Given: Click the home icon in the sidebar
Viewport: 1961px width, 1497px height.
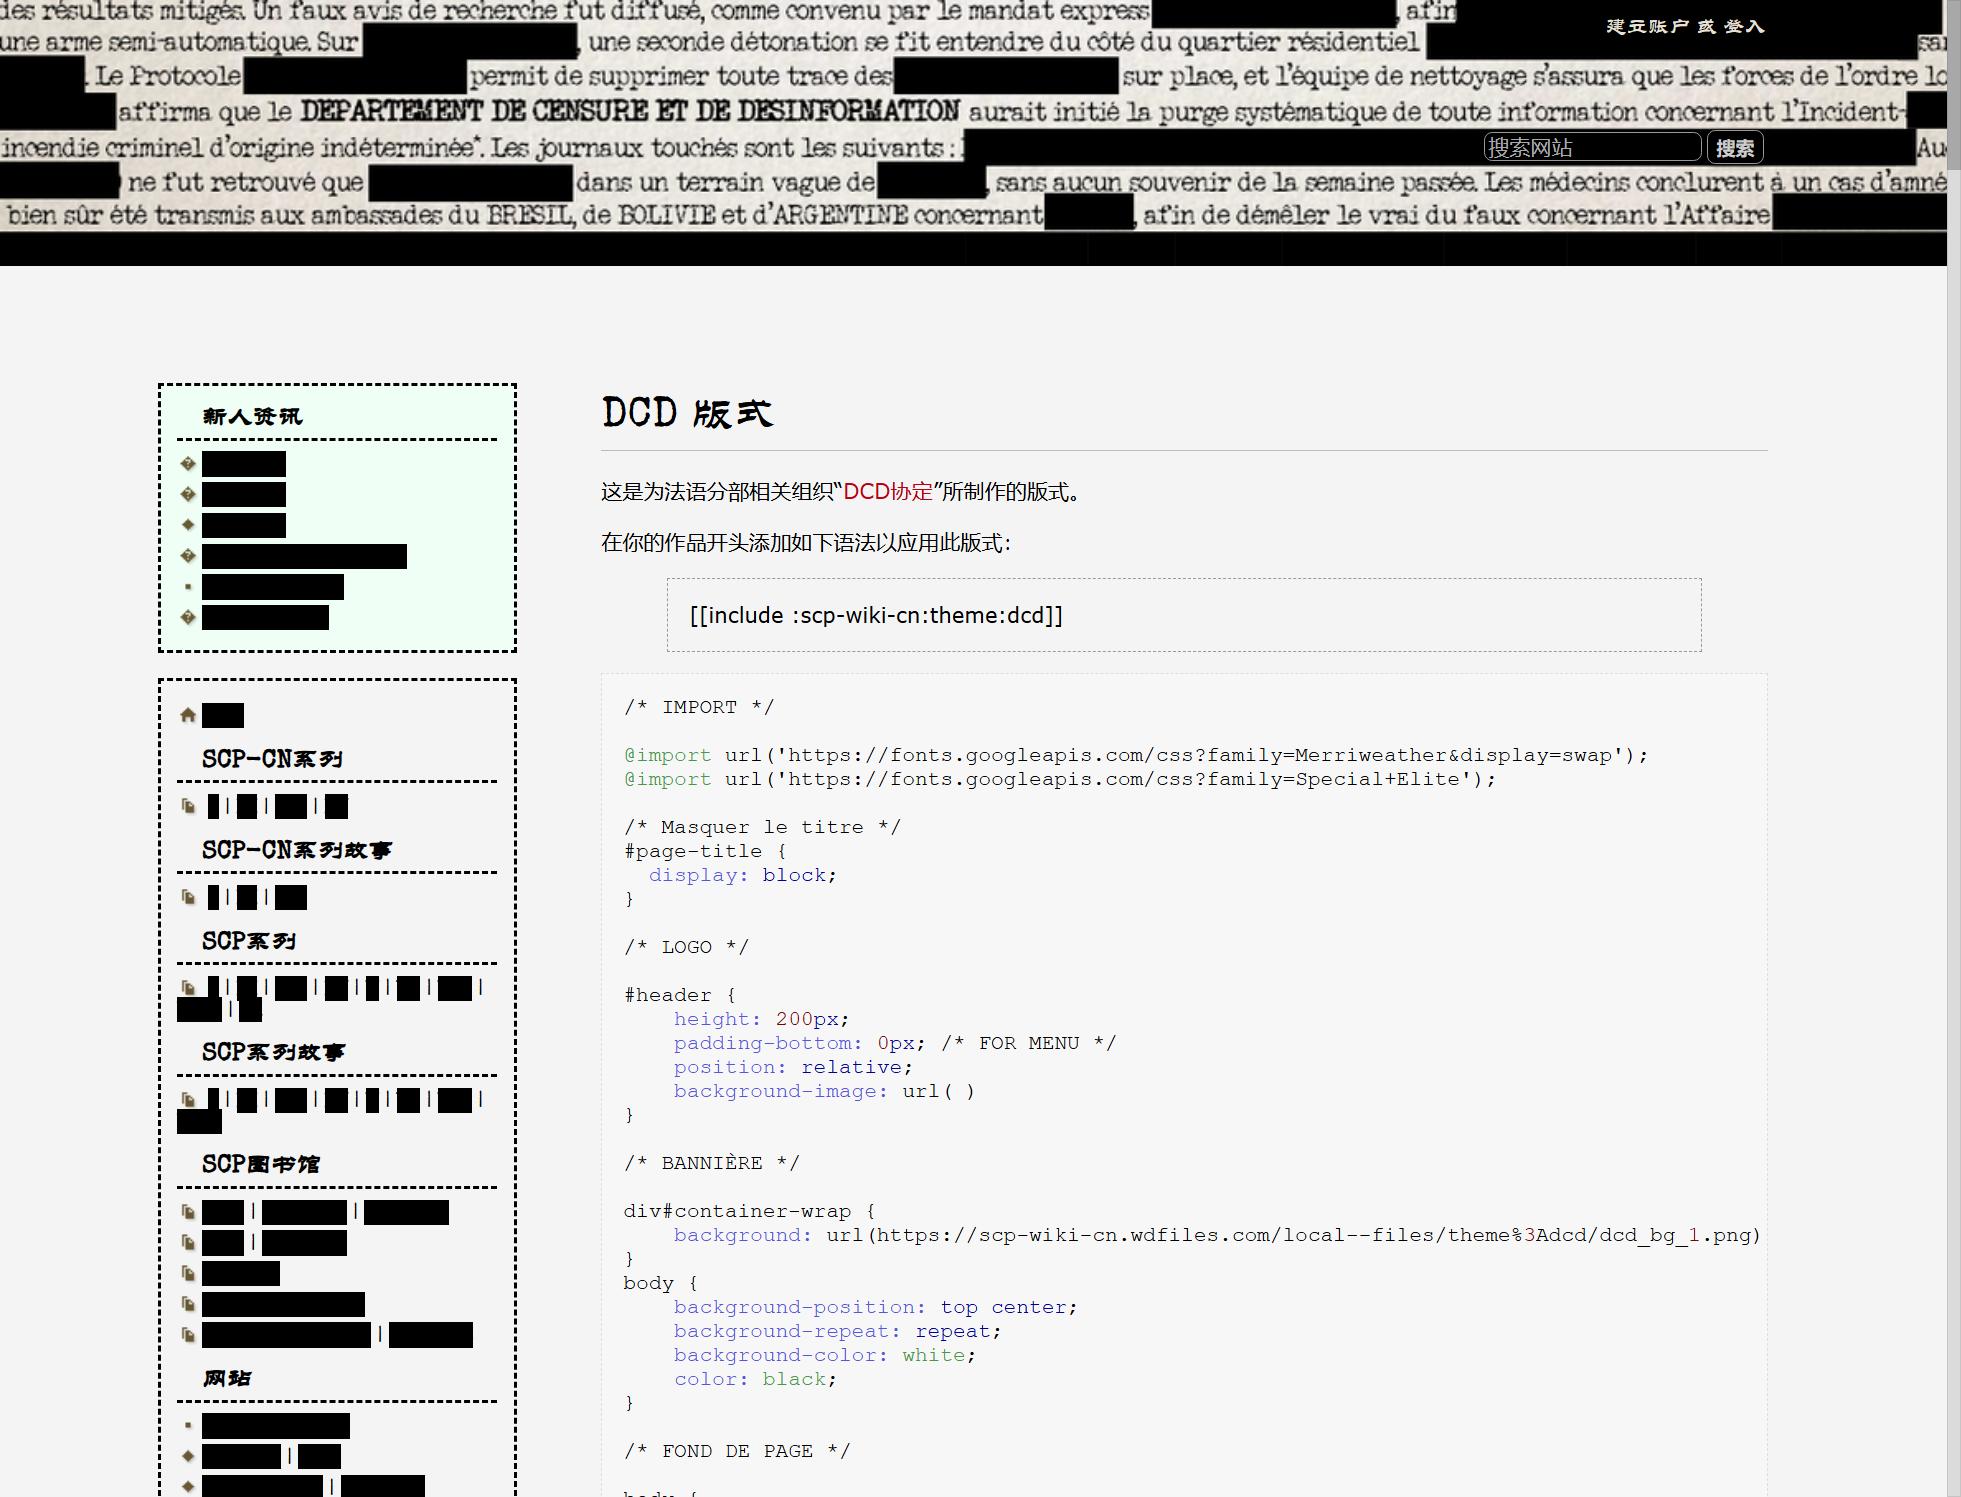Looking at the screenshot, I should (x=187, y=715).
